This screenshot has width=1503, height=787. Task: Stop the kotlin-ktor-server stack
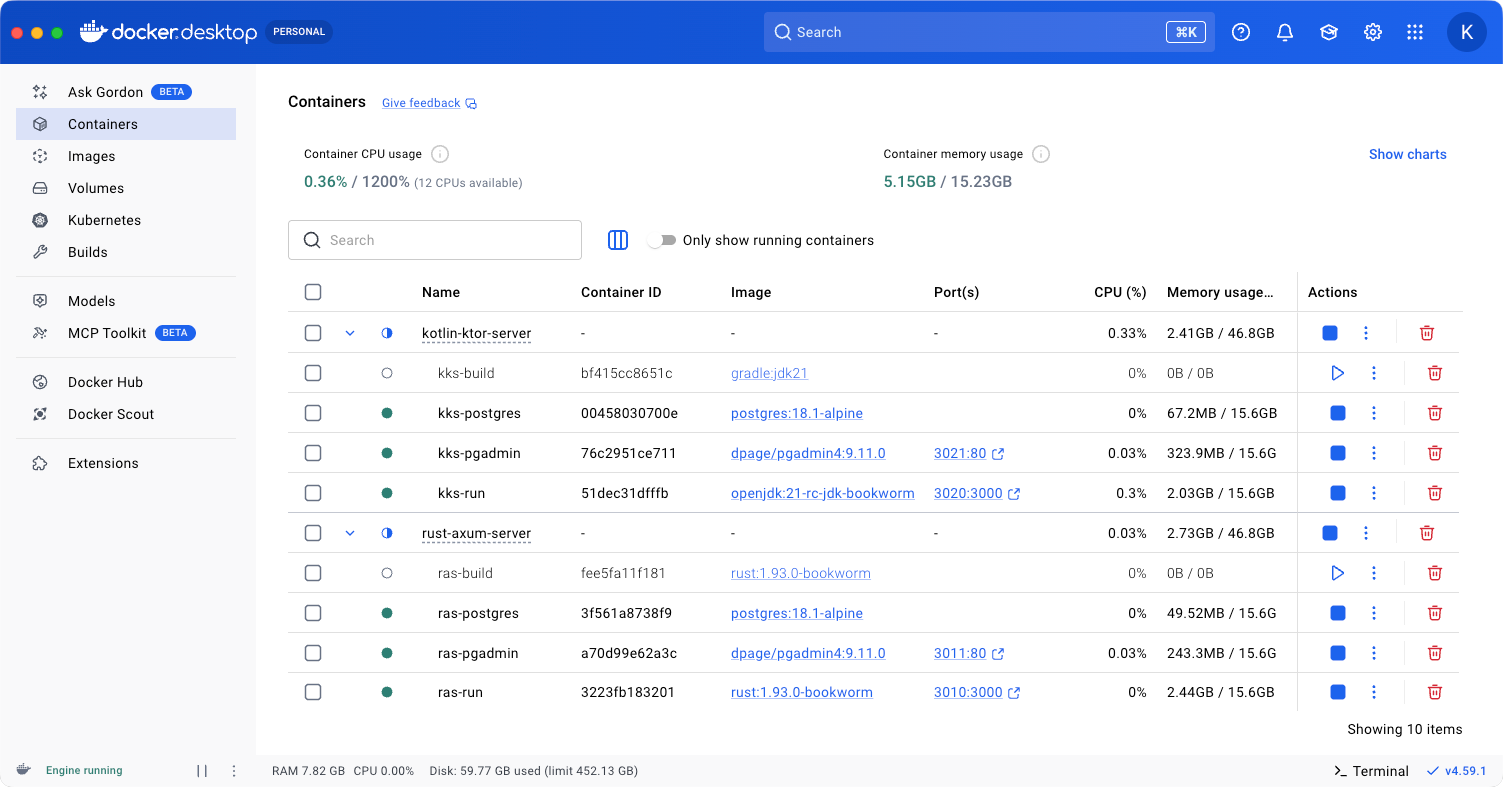1330,333
